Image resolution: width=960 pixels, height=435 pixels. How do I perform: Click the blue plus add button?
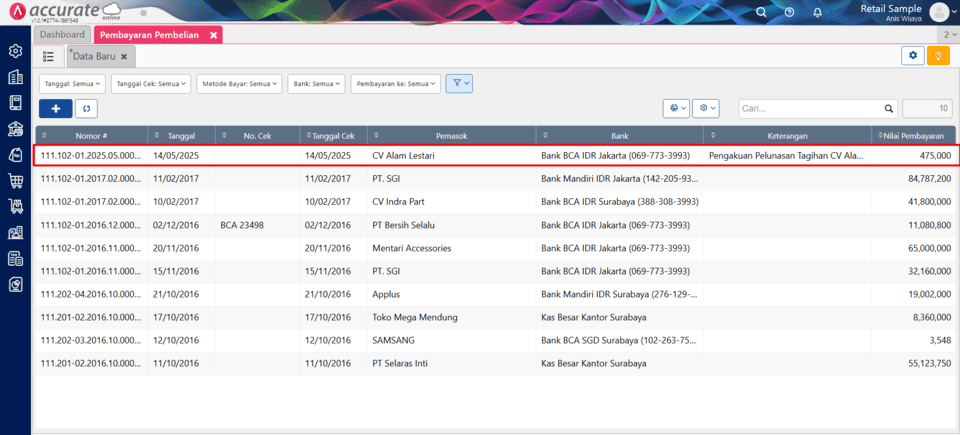pyautogui.click(x=56, y=108)
